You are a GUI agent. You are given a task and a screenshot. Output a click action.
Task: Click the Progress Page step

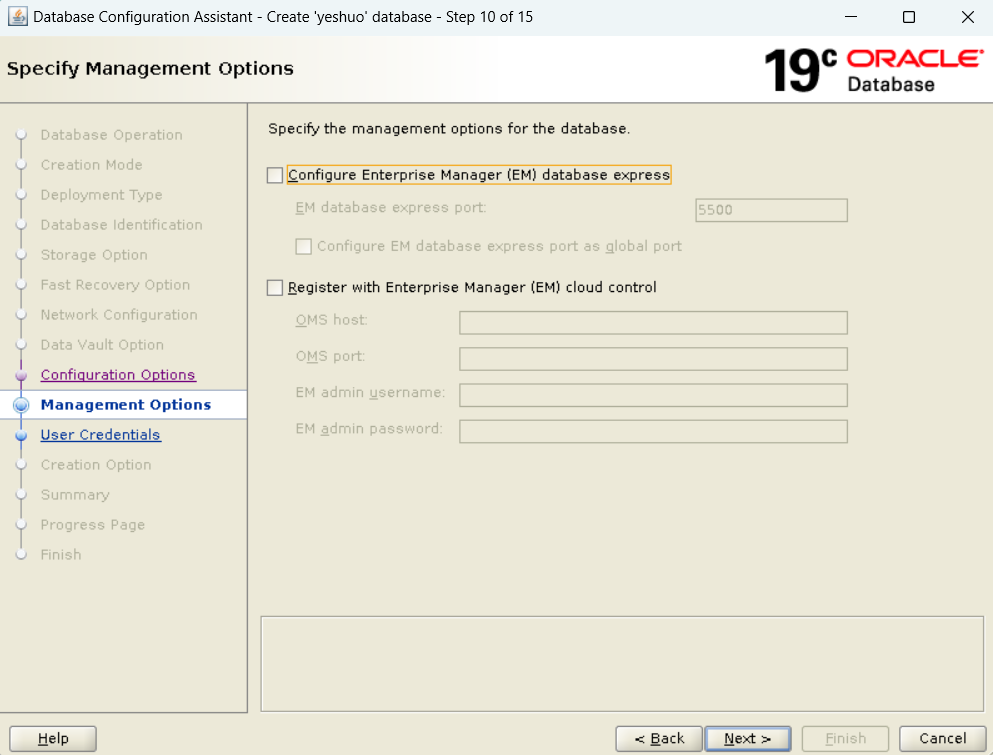point(92,525)
